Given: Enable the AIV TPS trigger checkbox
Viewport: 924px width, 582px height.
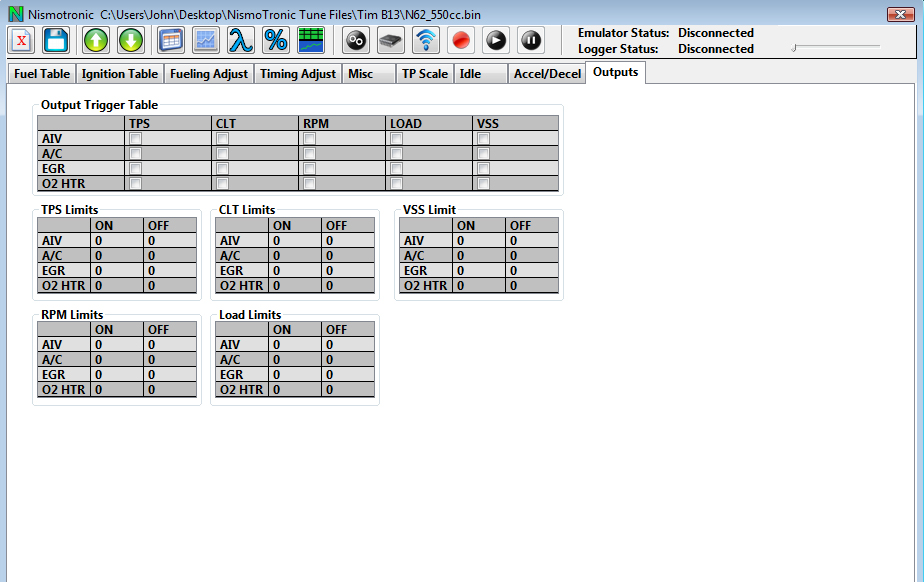Looking at the screenshot, I should coord(135,139).
